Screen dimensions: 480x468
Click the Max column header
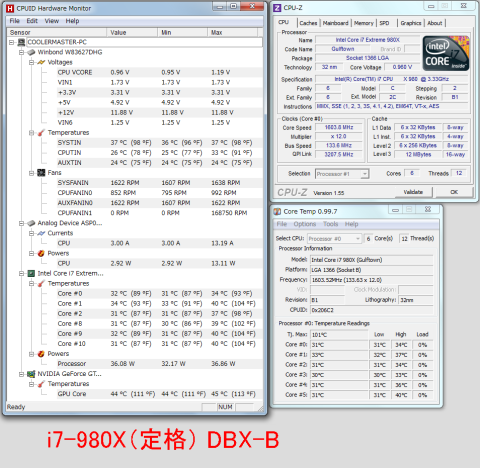pos(233,32)
